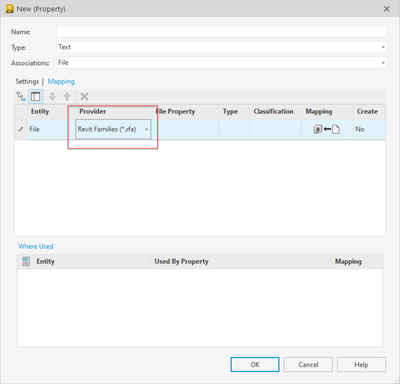This screenshot has width=400, height=384.
Task: Click the Mapping column header in the upper grid
Action: click(x=327, y=111)
